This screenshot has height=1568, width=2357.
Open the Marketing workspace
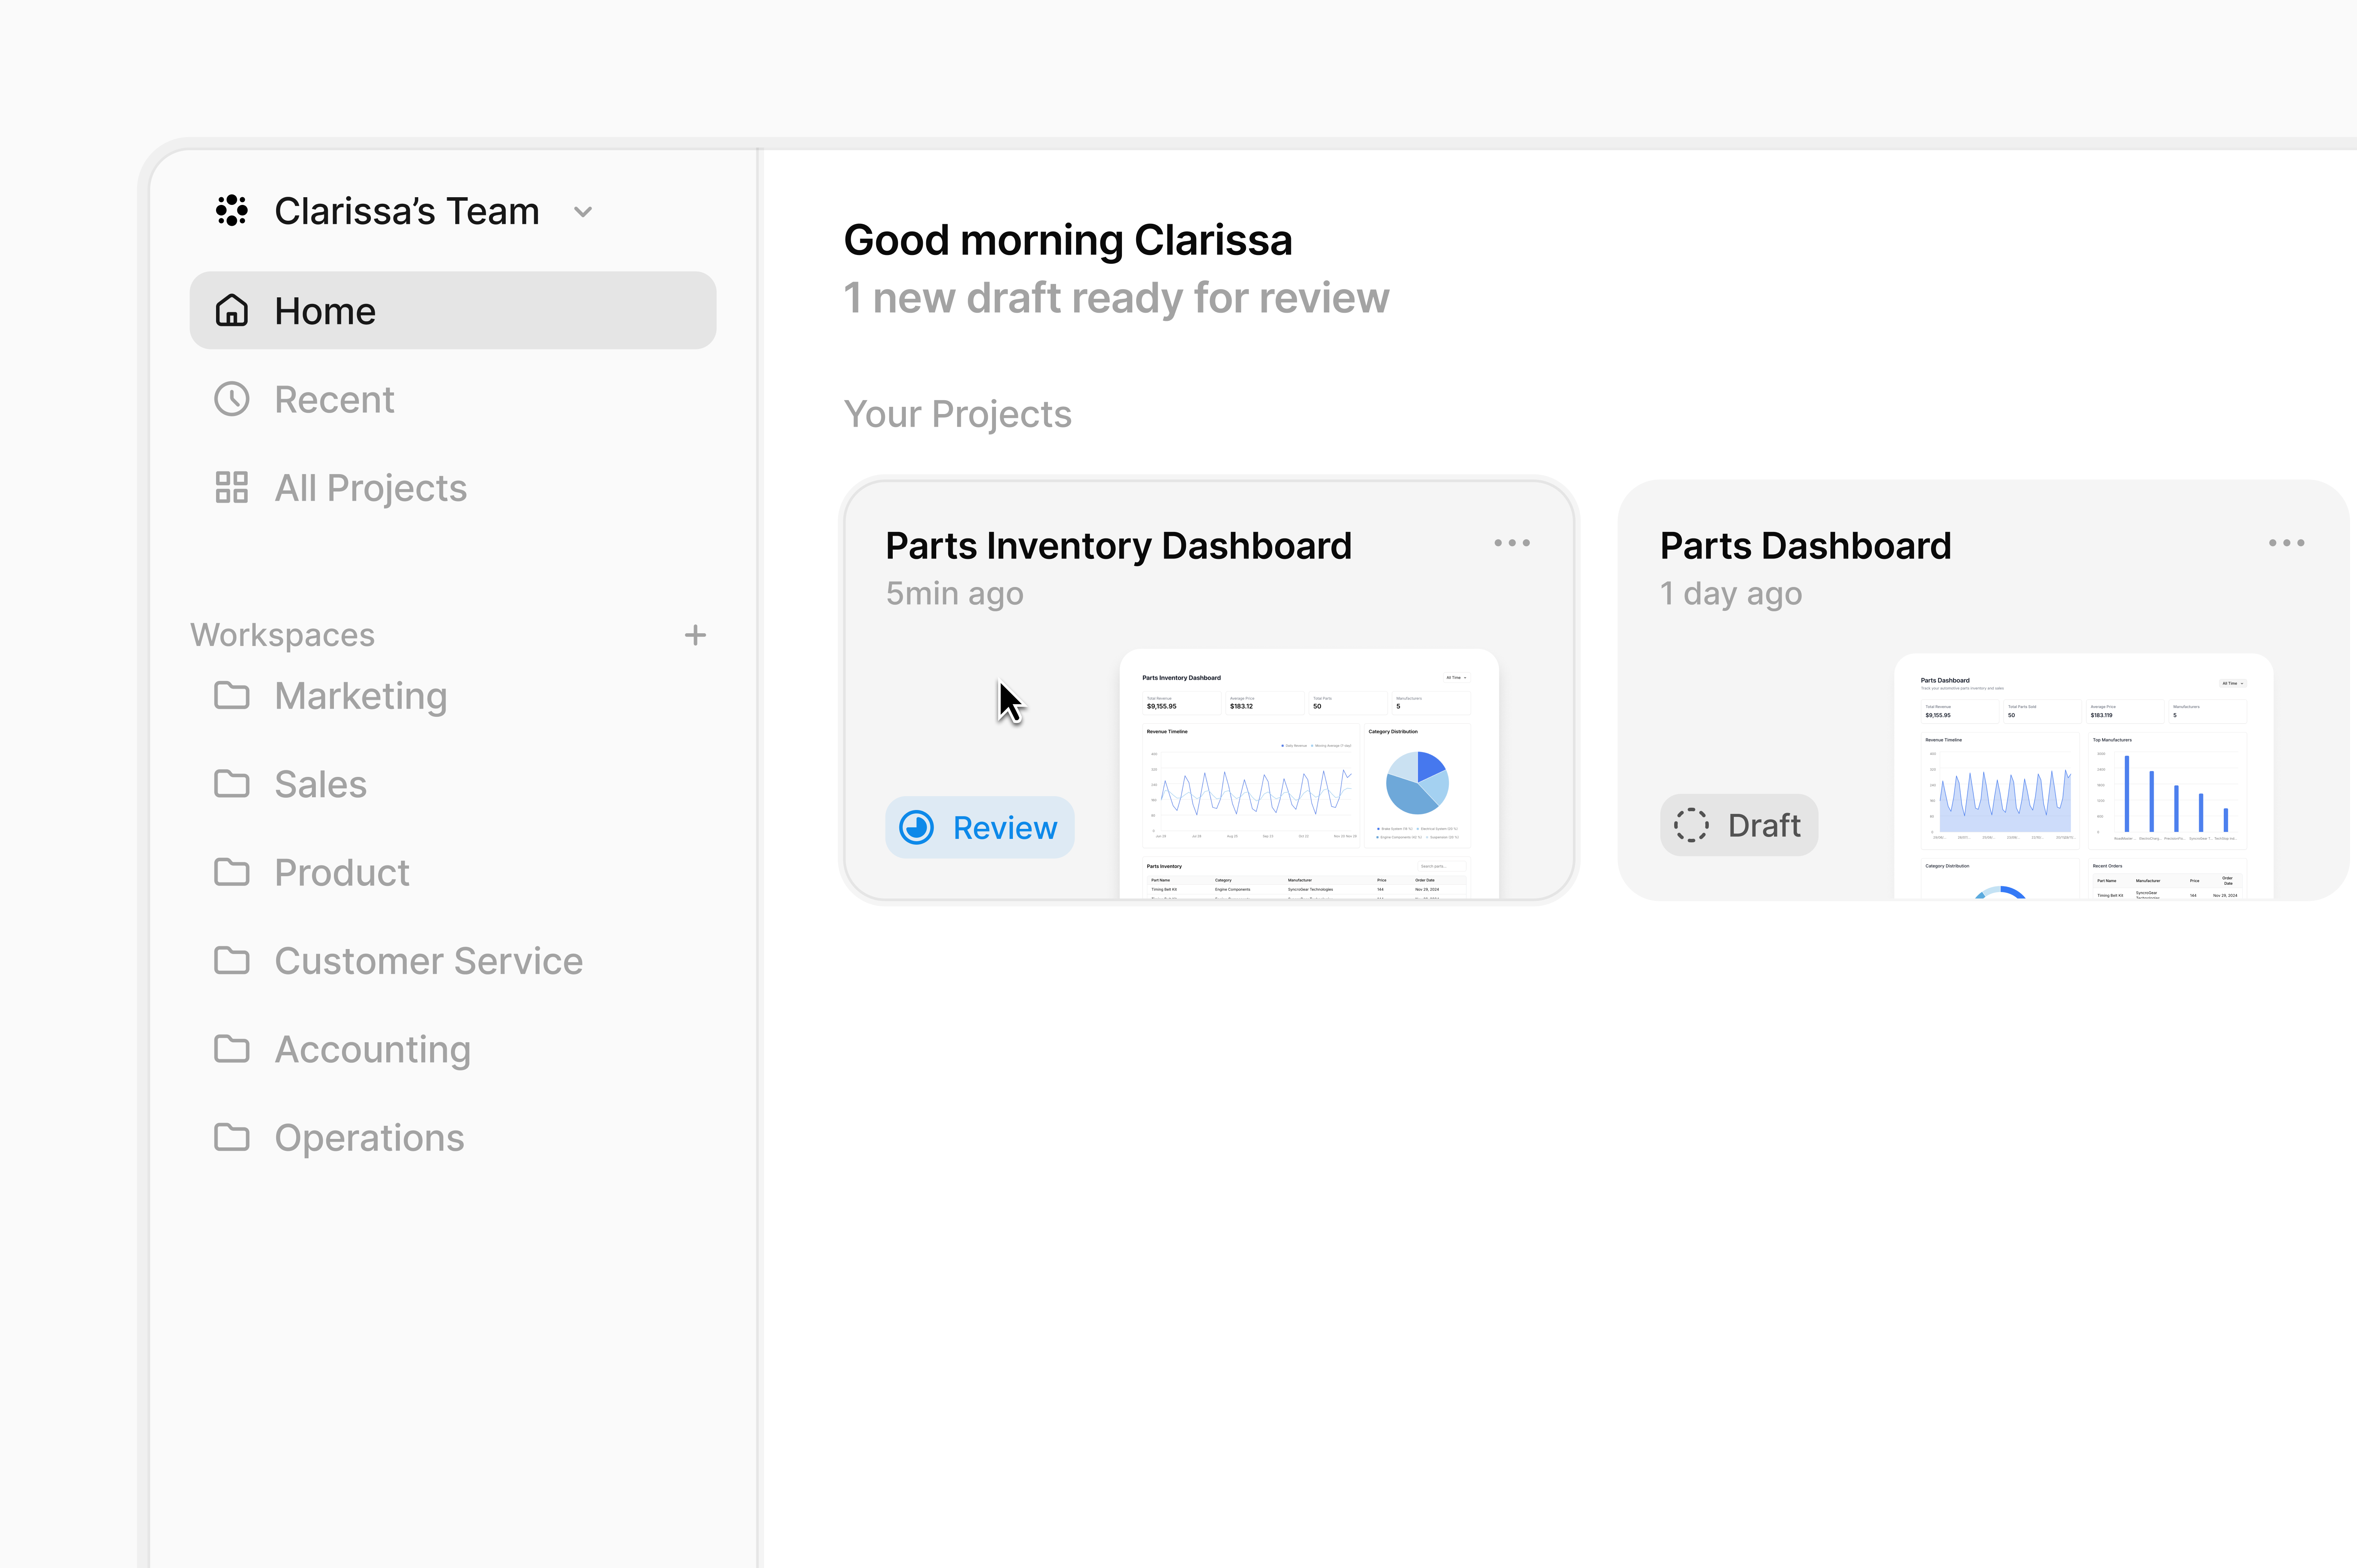(x=453, y=696)
